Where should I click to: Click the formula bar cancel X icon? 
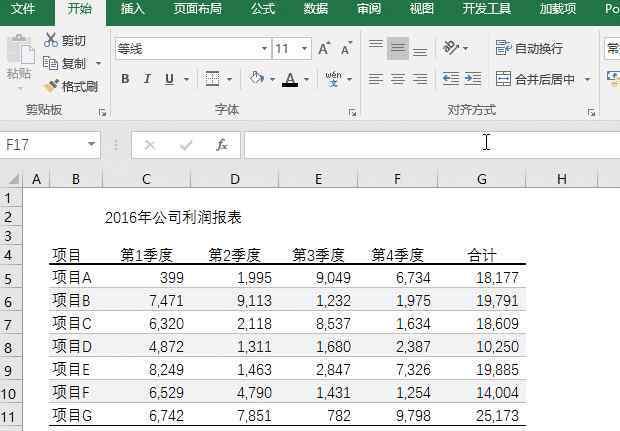[x=150, y=145]
